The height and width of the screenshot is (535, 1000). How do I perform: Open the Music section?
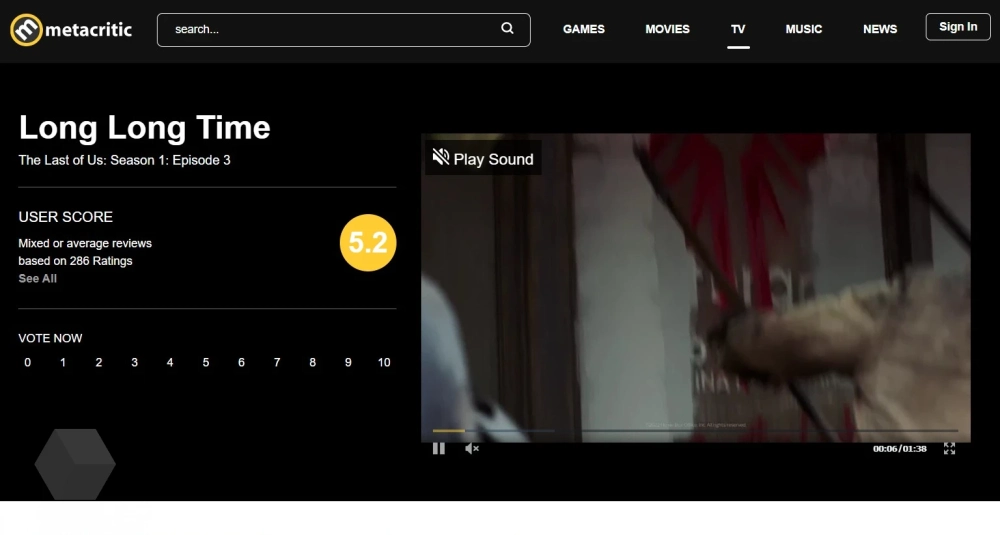(804, 29)
